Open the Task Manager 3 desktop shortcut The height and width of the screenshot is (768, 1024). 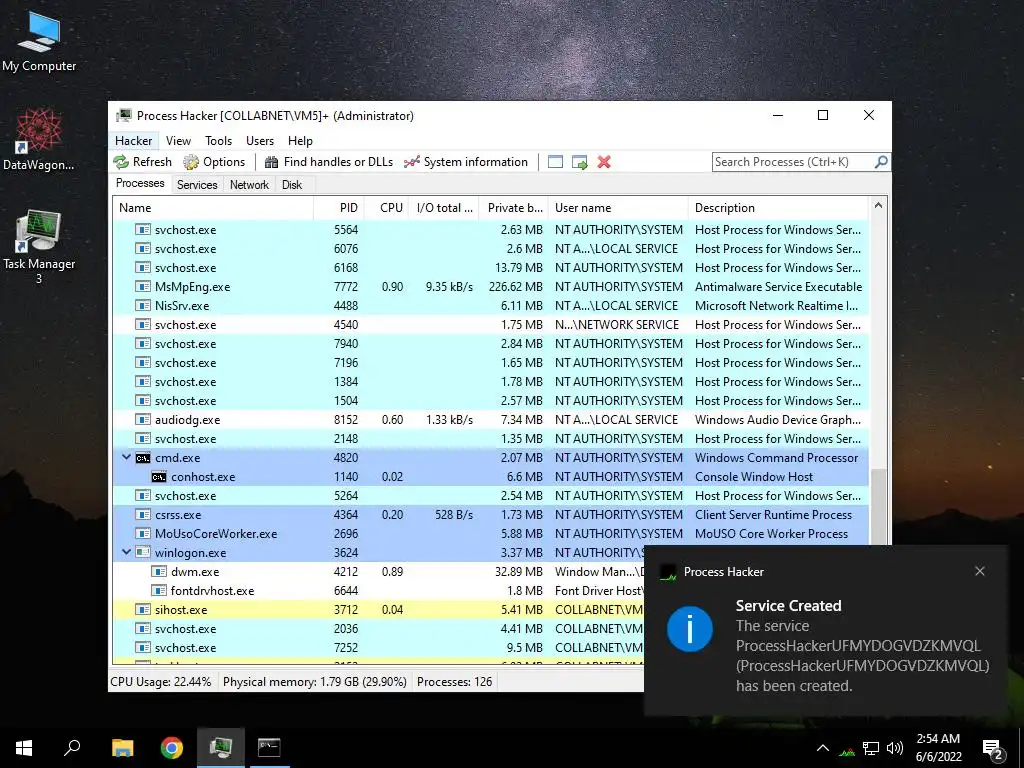coord(39,246)
